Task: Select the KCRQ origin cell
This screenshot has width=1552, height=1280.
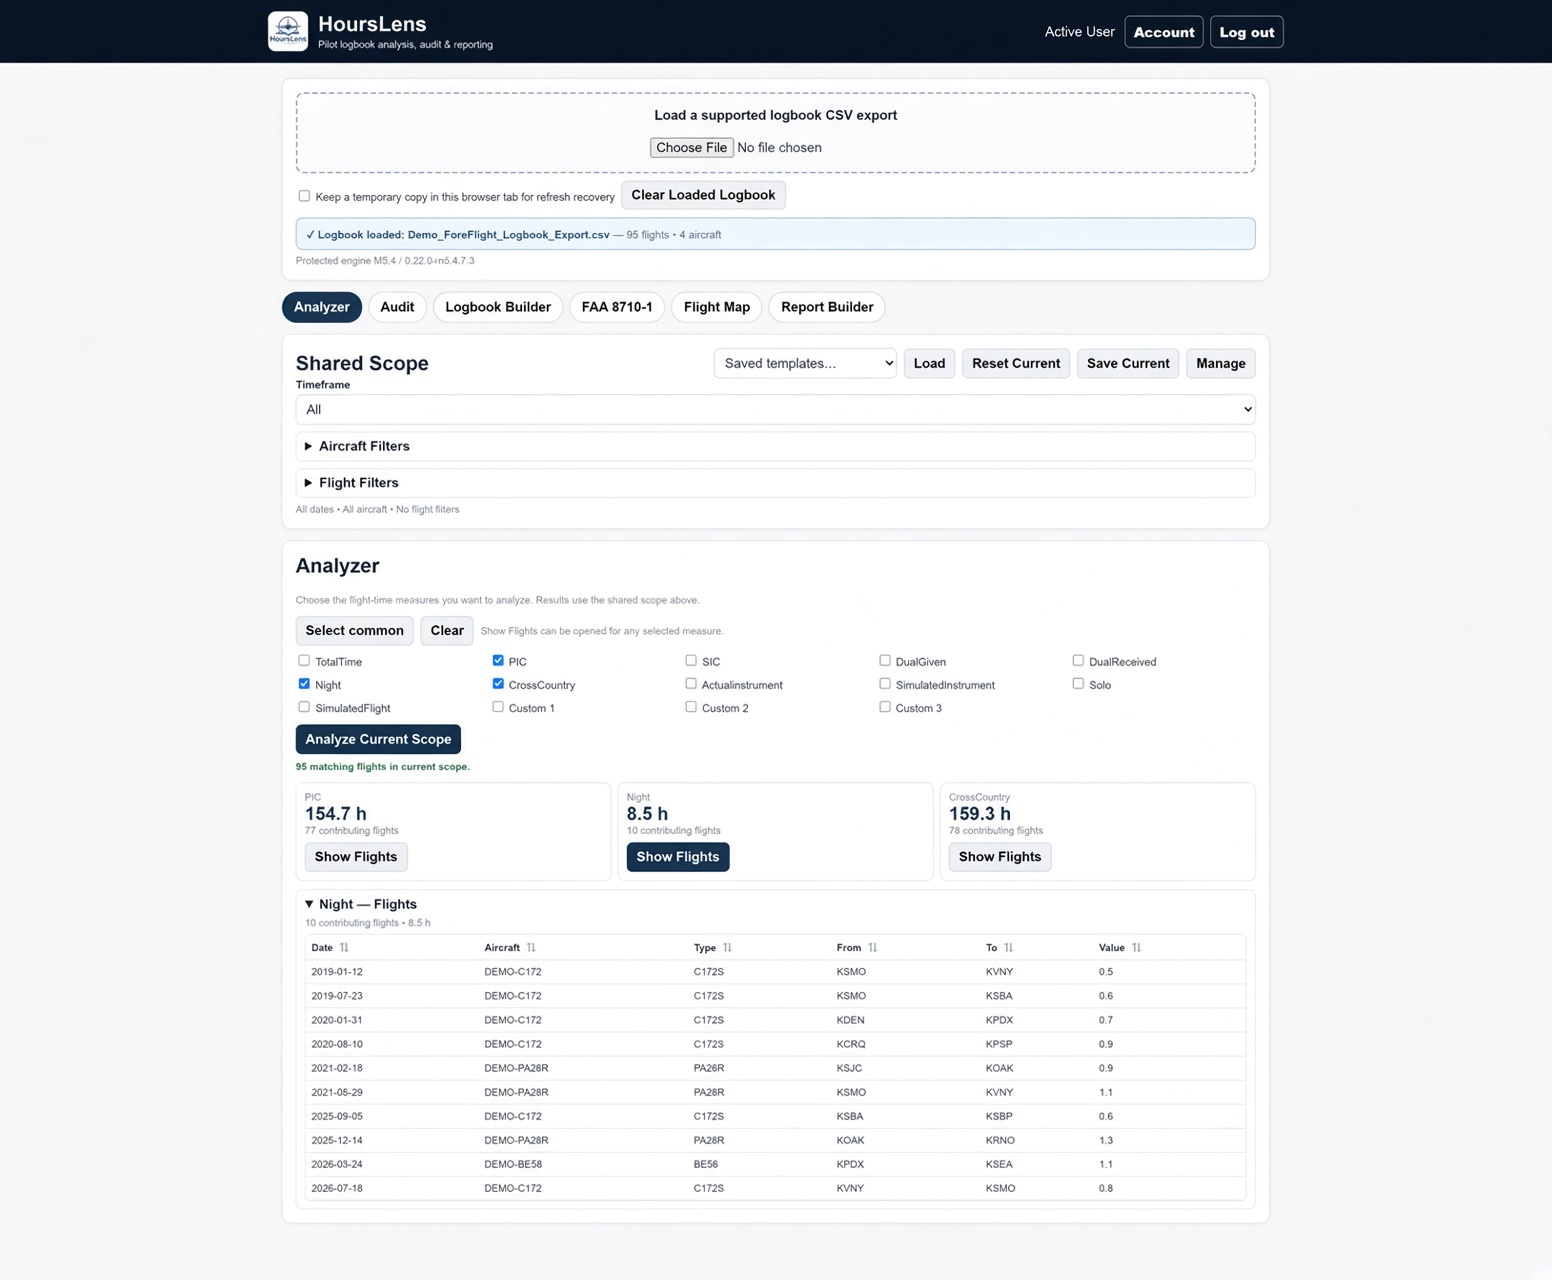Action: (x=851, y=1044)
